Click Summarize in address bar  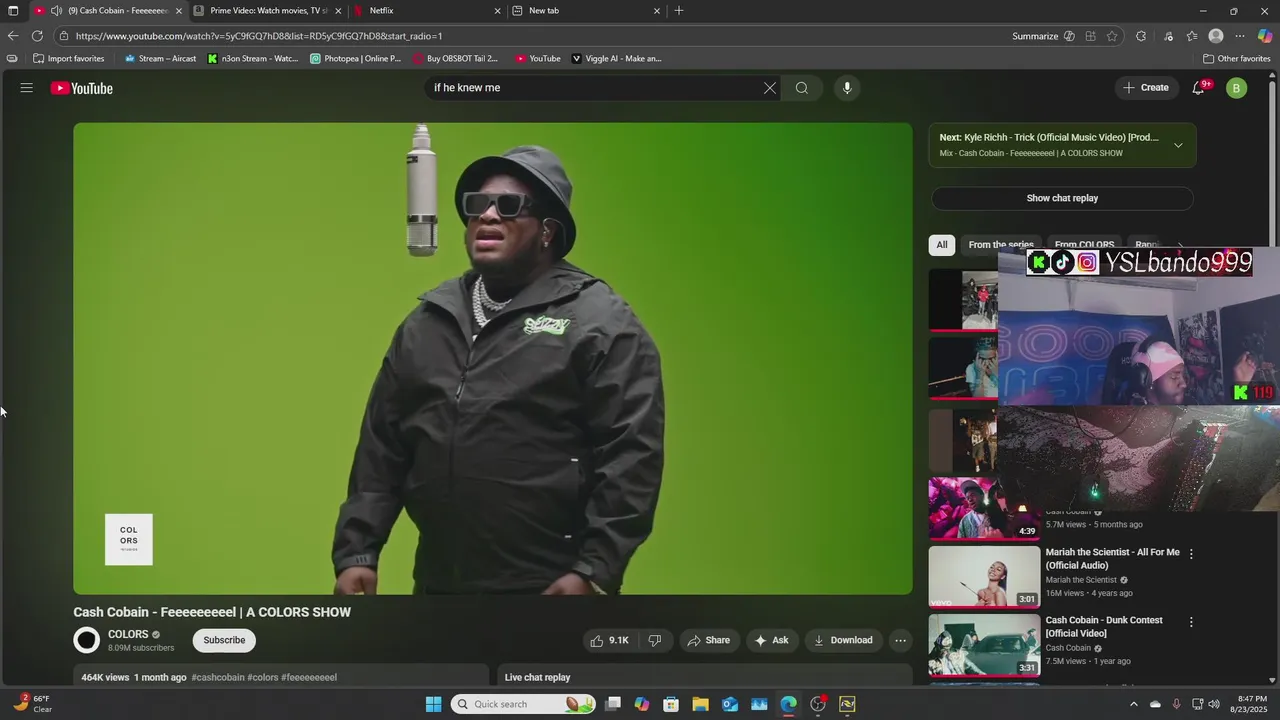click(1035, 36)
